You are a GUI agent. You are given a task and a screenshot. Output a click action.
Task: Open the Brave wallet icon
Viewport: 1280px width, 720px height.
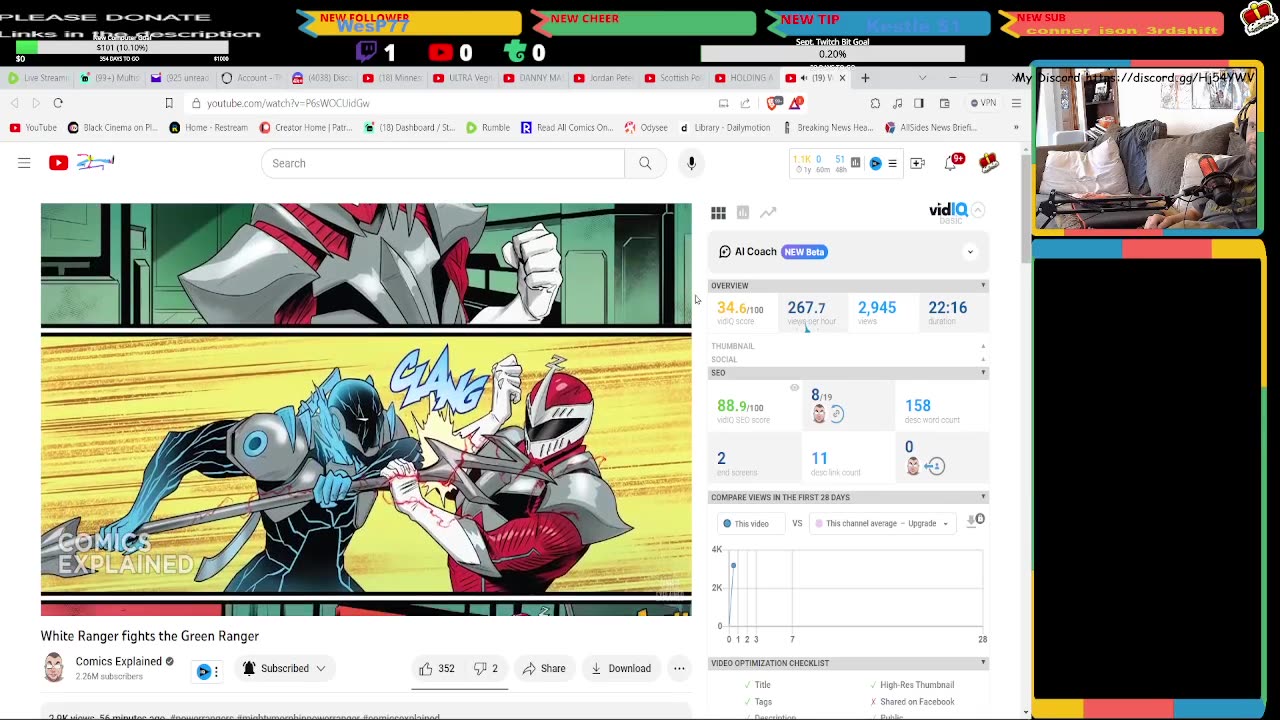944,103
